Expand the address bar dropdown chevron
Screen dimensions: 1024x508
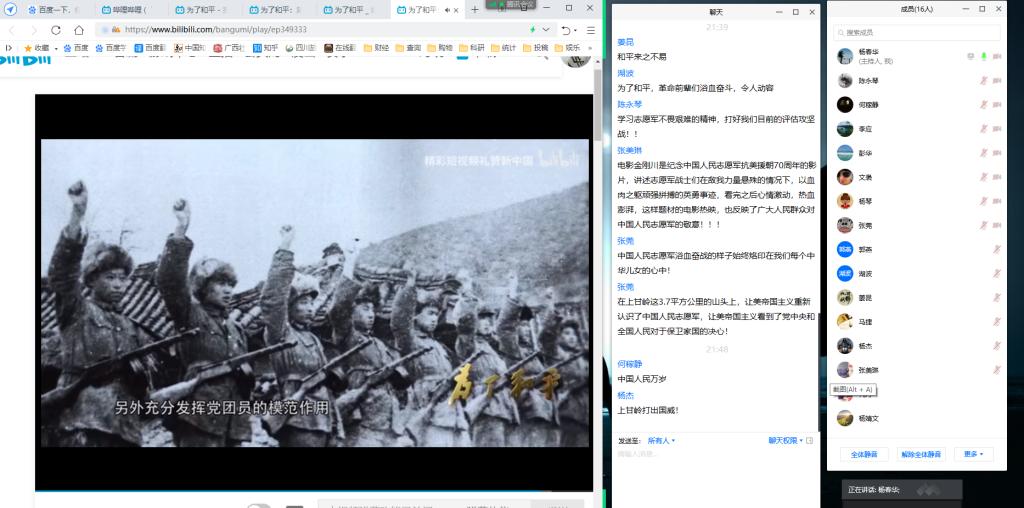point(546,30)
